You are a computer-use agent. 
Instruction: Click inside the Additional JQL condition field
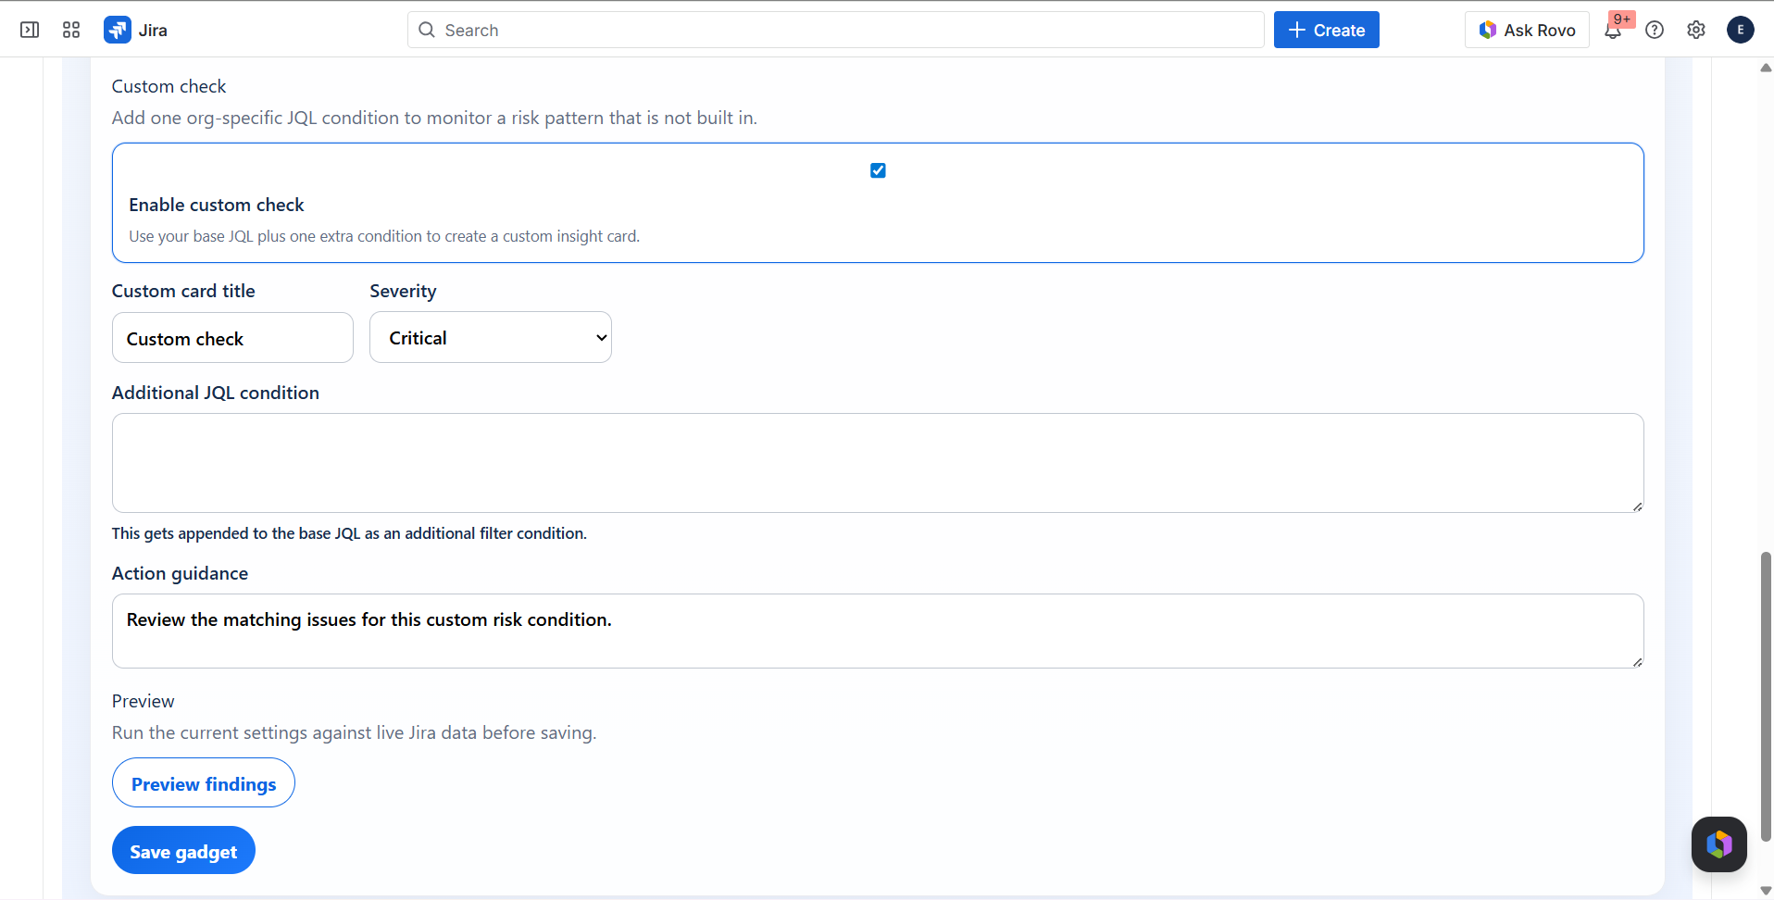877,462
